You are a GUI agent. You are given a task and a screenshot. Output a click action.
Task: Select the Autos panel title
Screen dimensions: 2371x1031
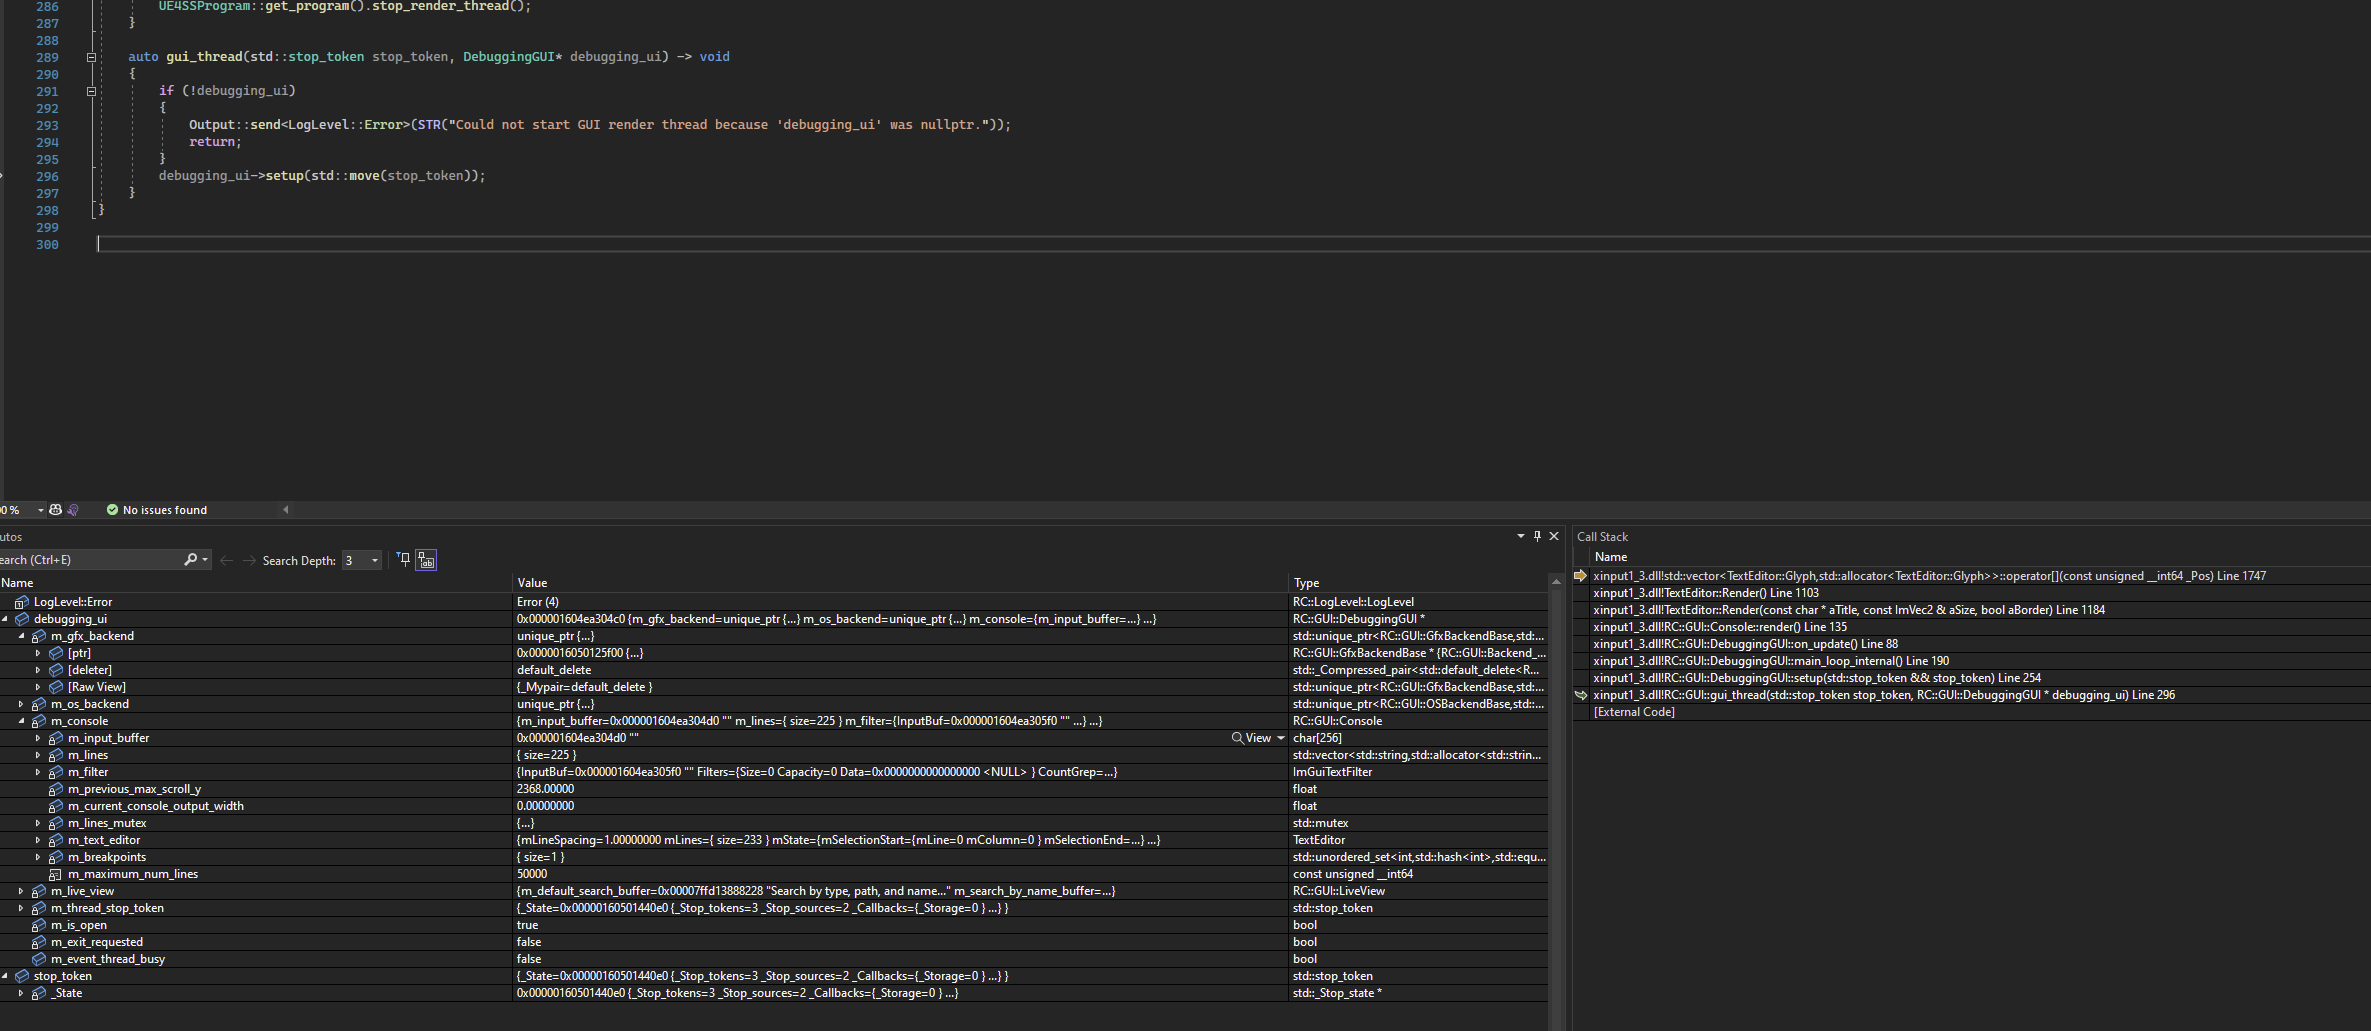tap(12, 537)
